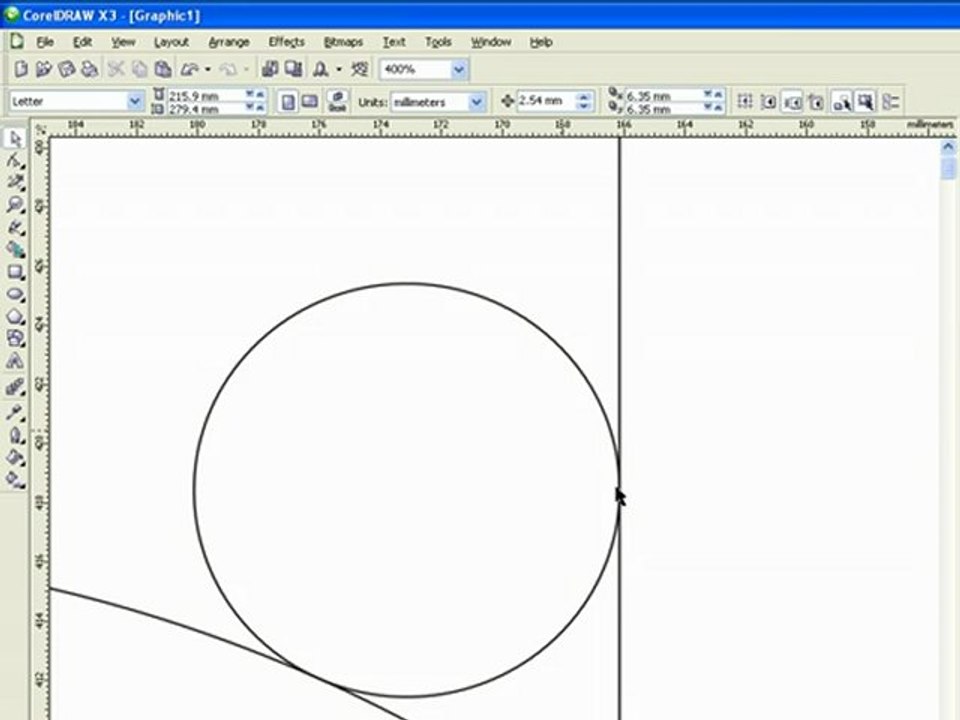Toggle Snap to Grid
The image size is (960, 720).
(744, 102)
